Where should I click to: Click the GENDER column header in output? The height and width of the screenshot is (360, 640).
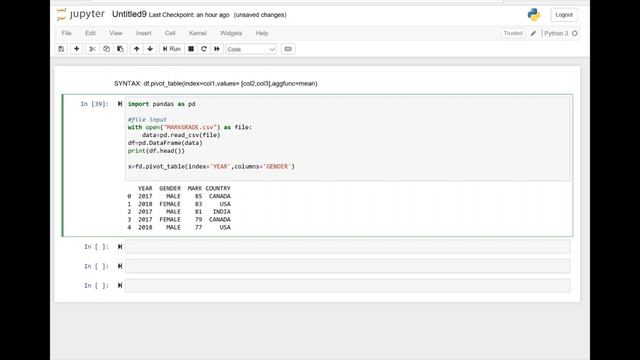pos(170,189)
